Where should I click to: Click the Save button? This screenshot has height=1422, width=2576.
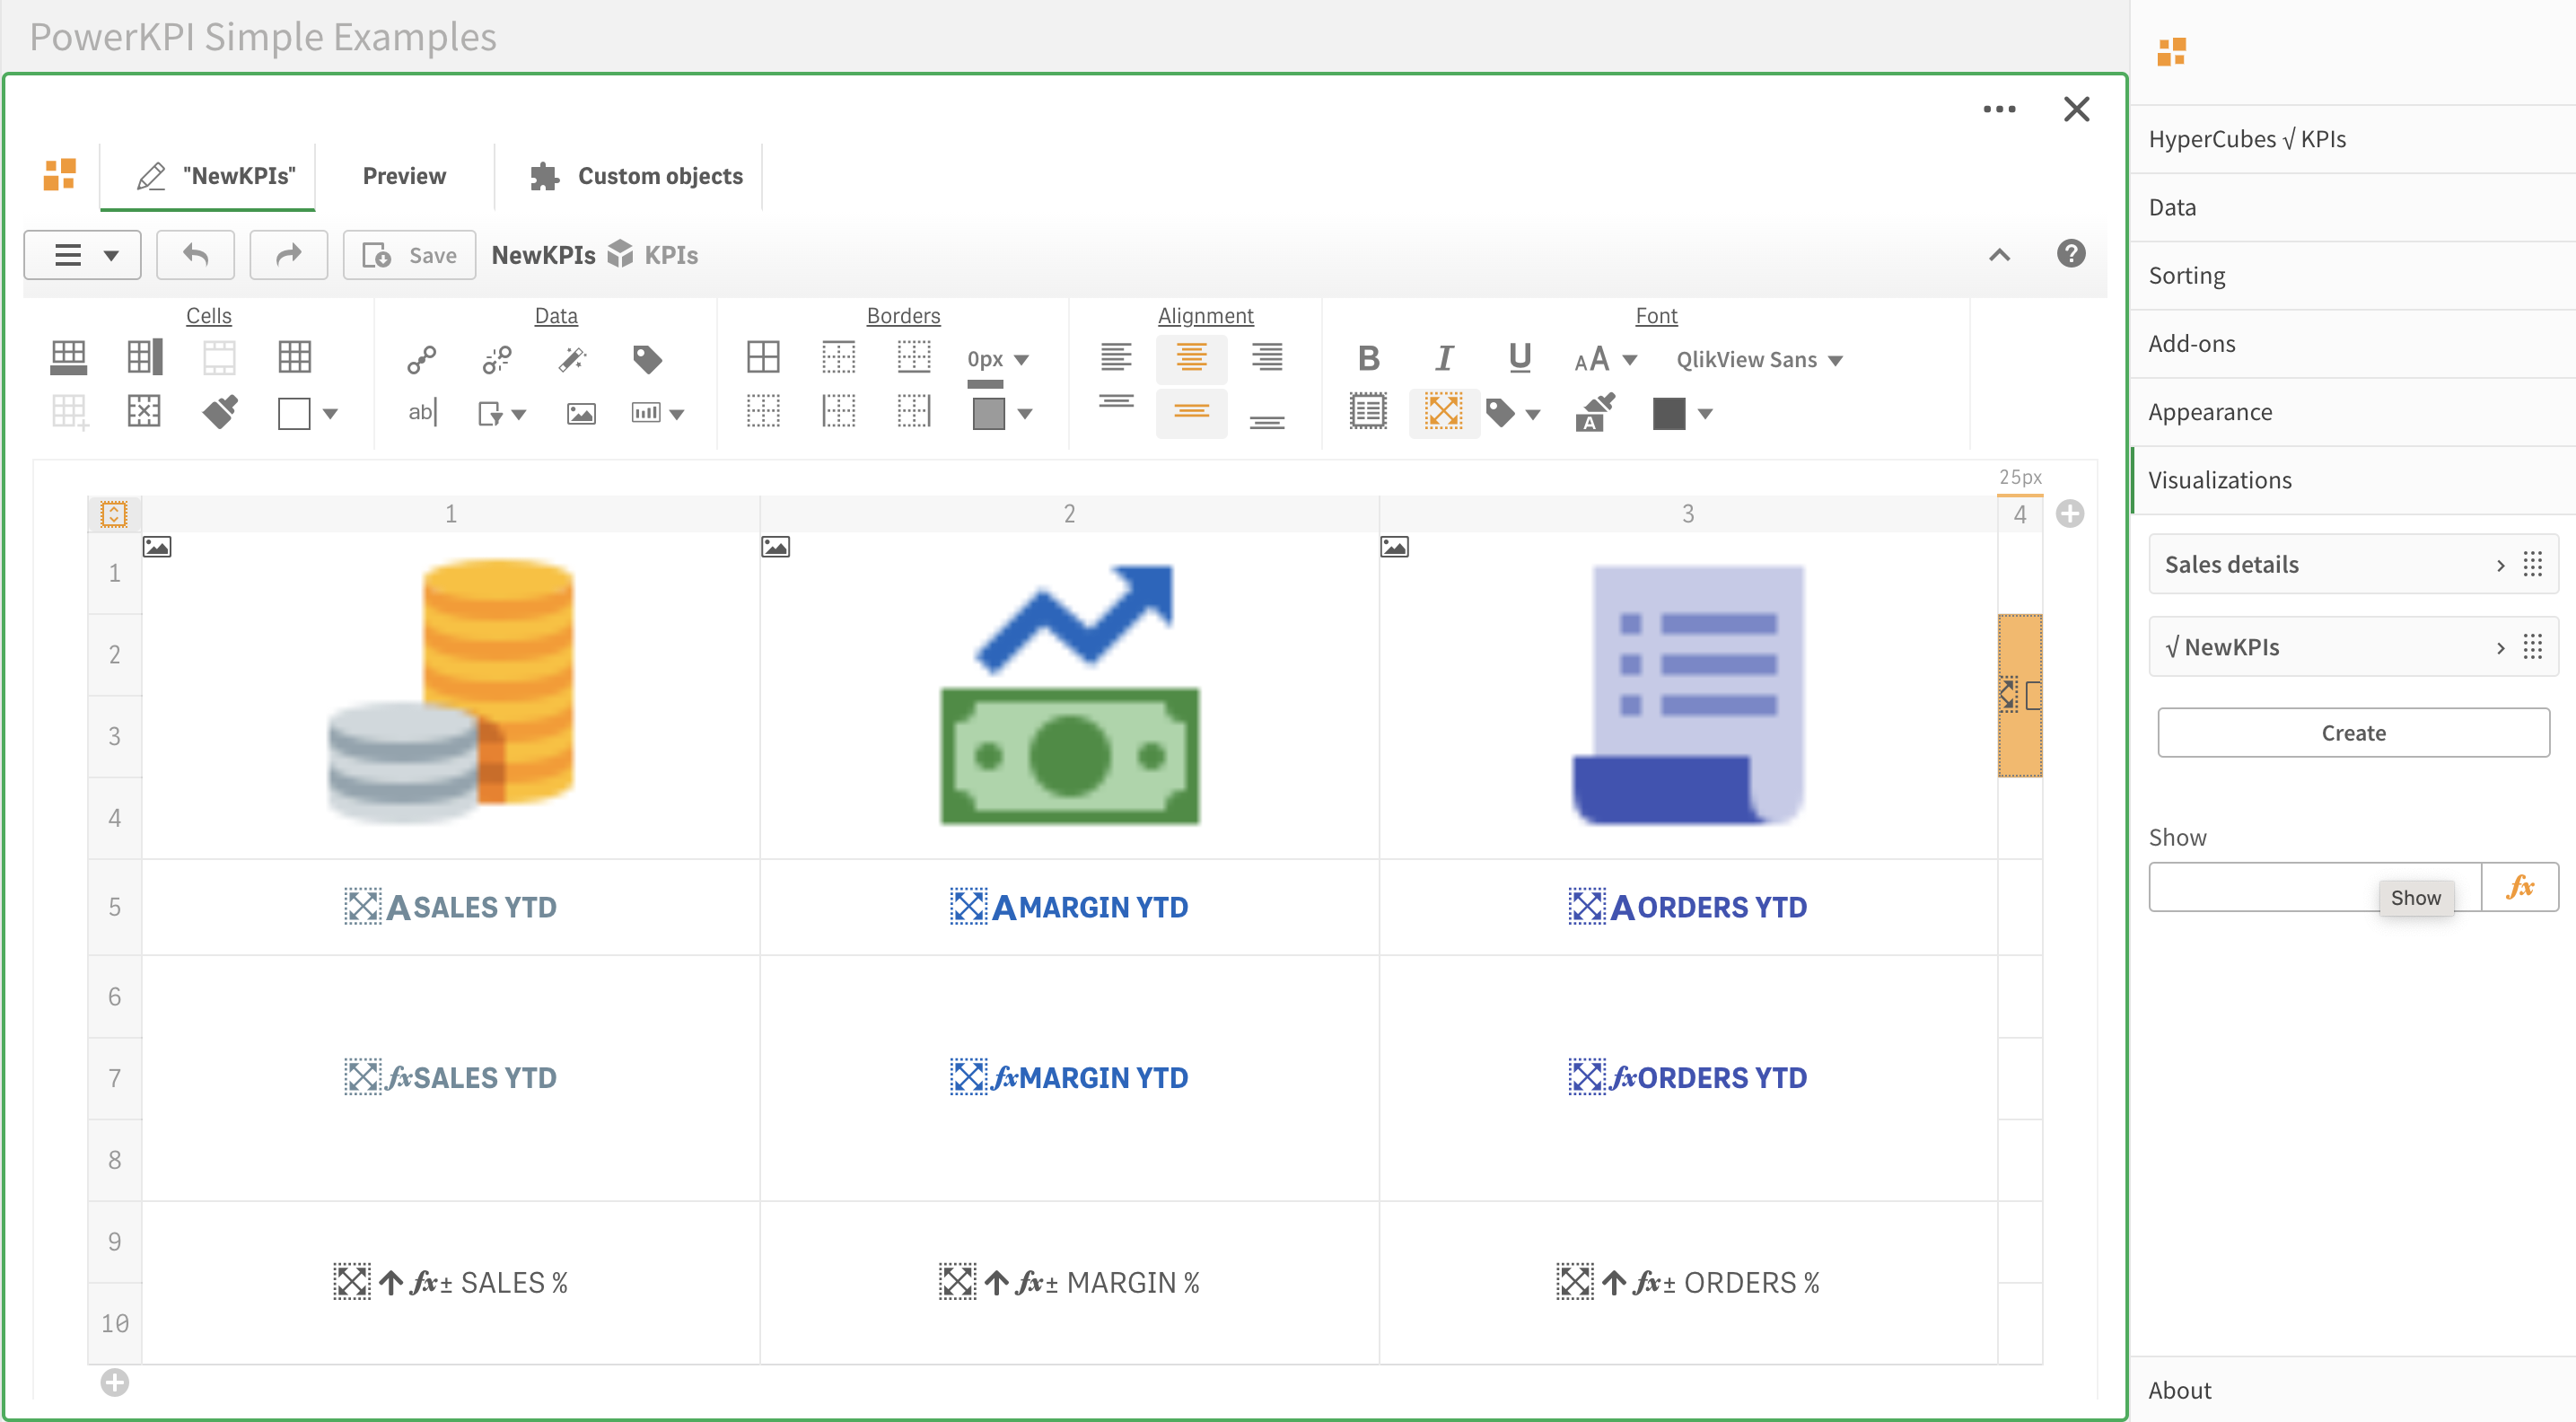point(409,255)
